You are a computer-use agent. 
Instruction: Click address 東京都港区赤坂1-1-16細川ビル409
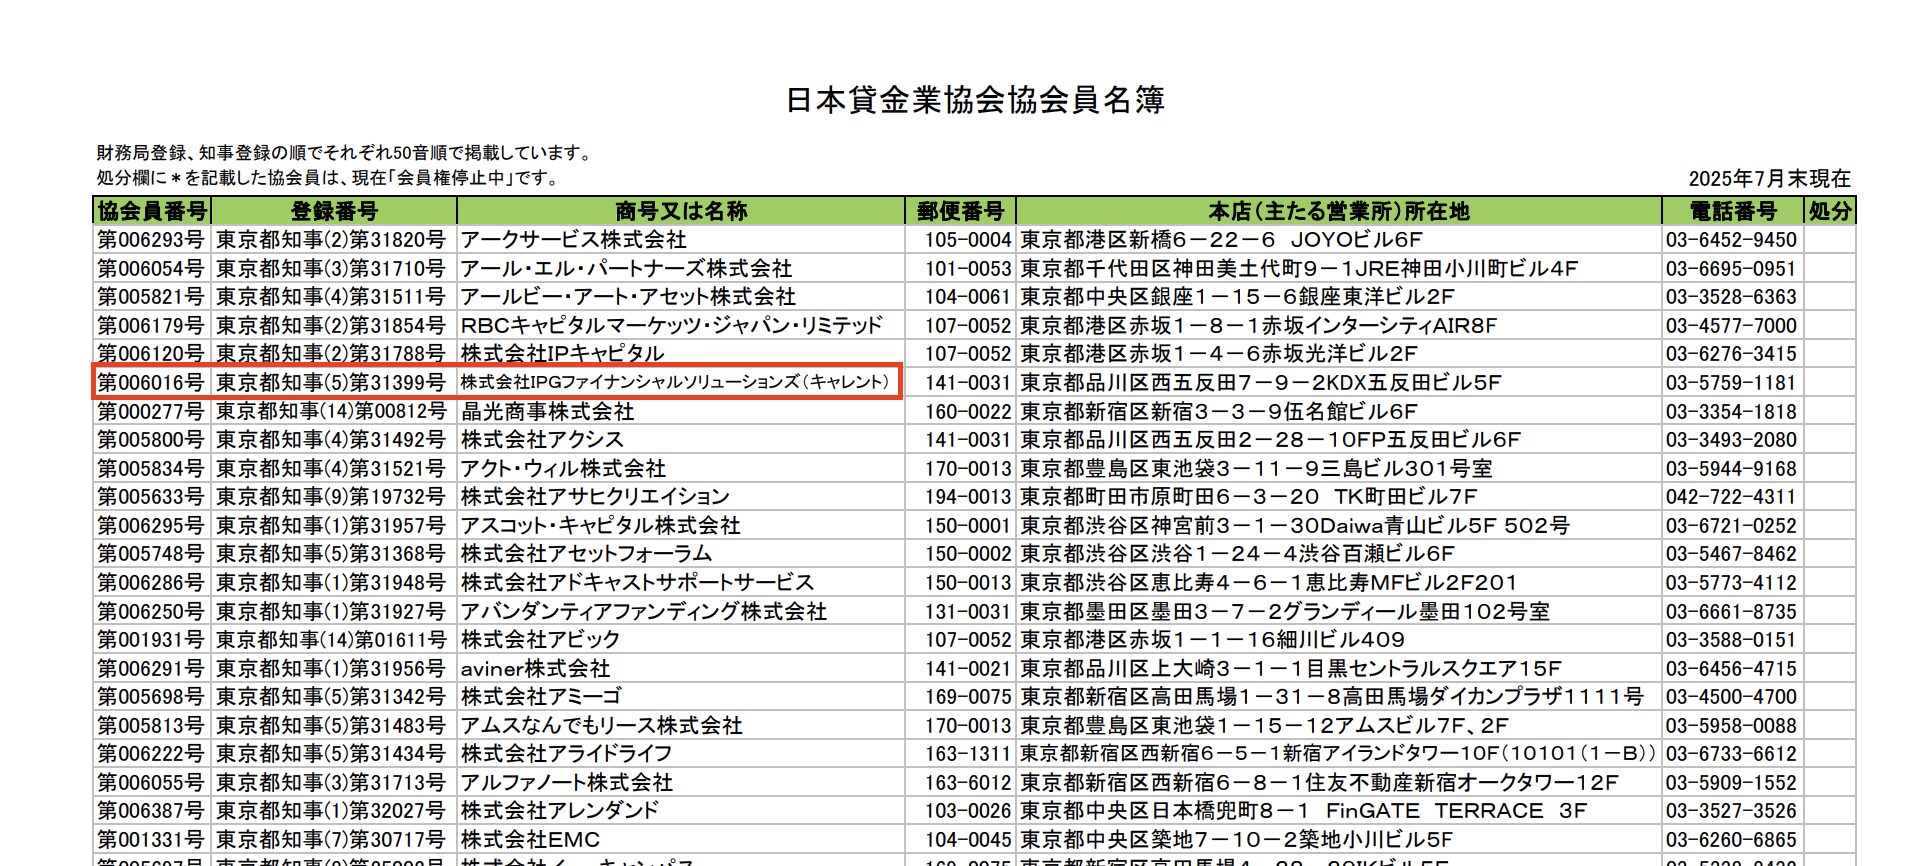(1212, 640)
